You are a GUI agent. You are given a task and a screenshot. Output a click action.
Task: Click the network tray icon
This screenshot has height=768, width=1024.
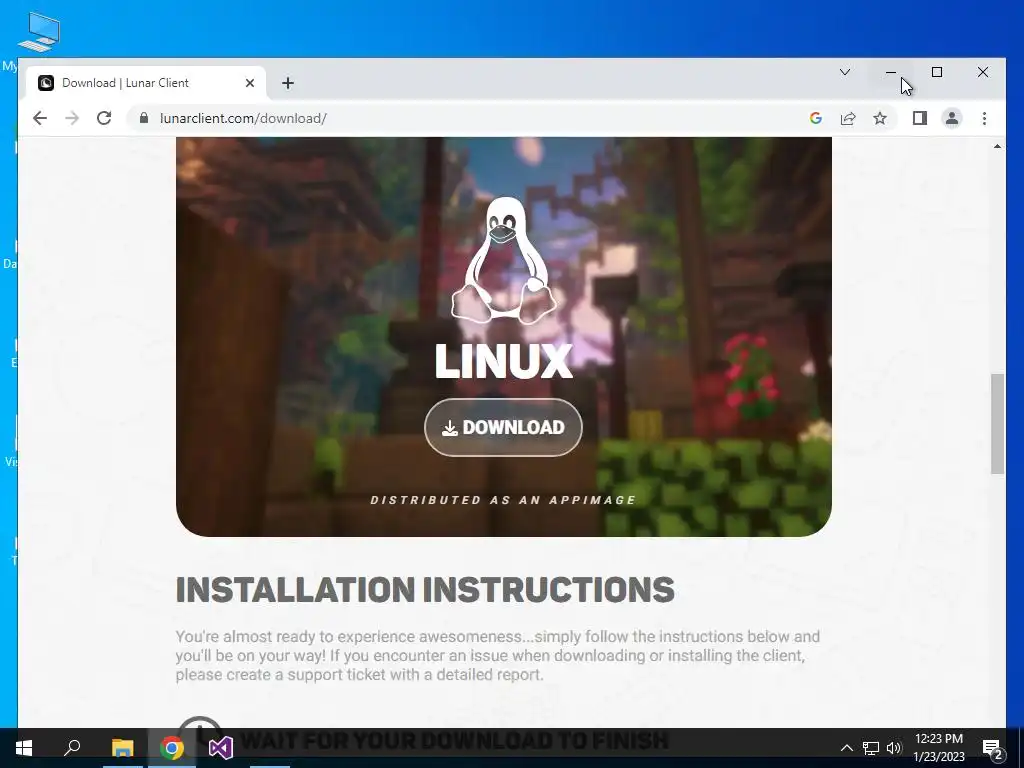coord(871,748)
